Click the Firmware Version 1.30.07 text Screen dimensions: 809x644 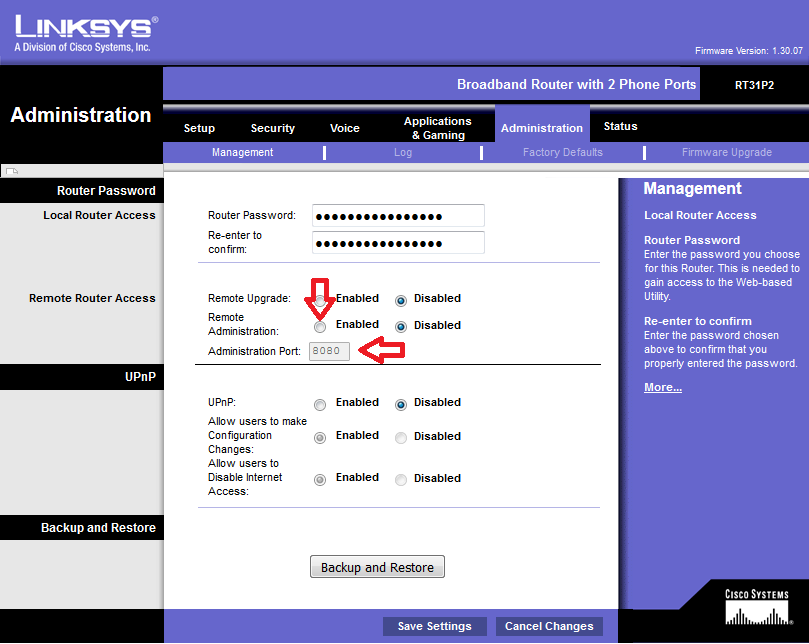[x=749, y=51]
